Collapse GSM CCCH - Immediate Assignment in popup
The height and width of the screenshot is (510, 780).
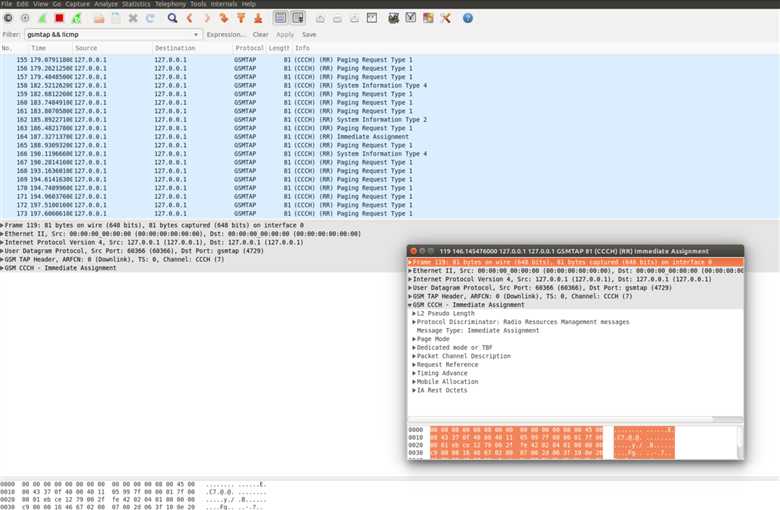point(411,305)
